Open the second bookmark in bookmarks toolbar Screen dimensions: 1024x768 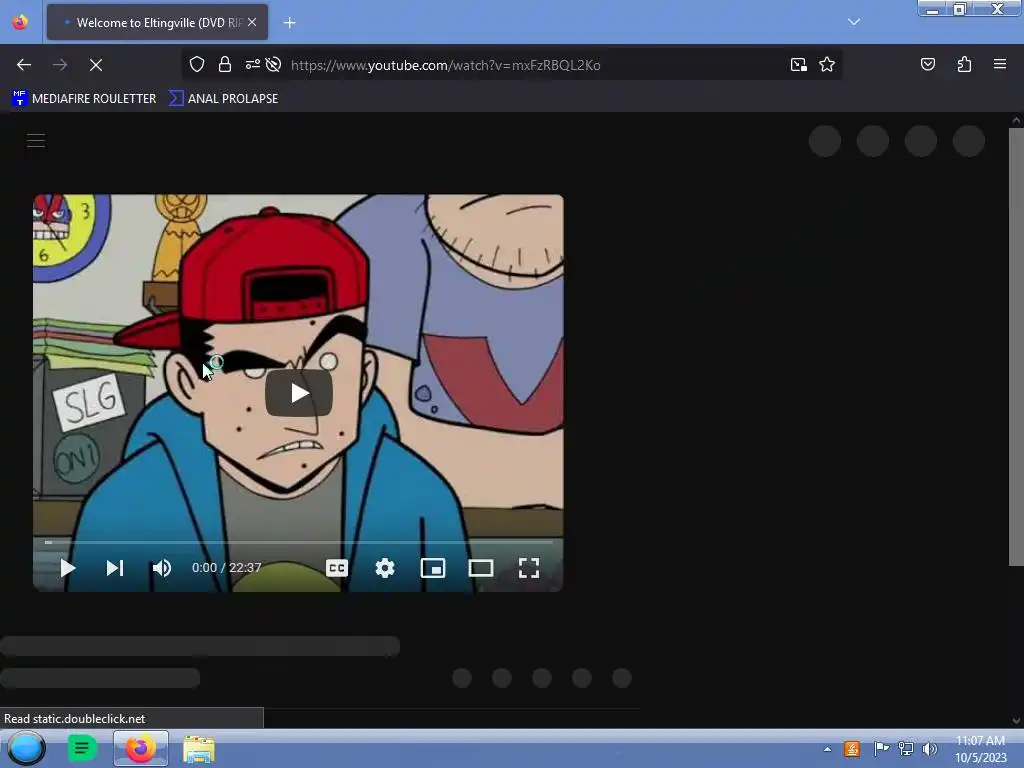(x=223, y=99)
